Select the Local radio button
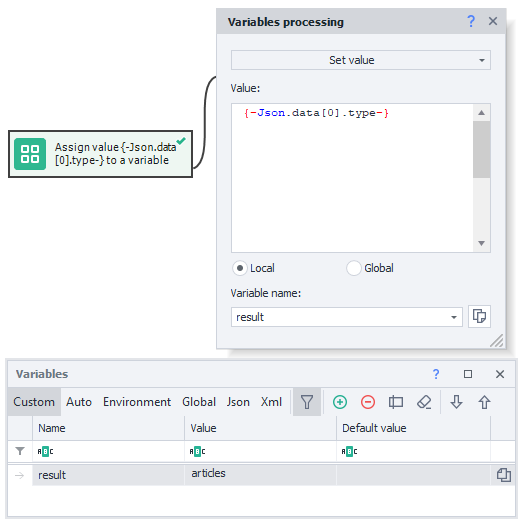This screenshot has width=522, height=522. [239, 268]
